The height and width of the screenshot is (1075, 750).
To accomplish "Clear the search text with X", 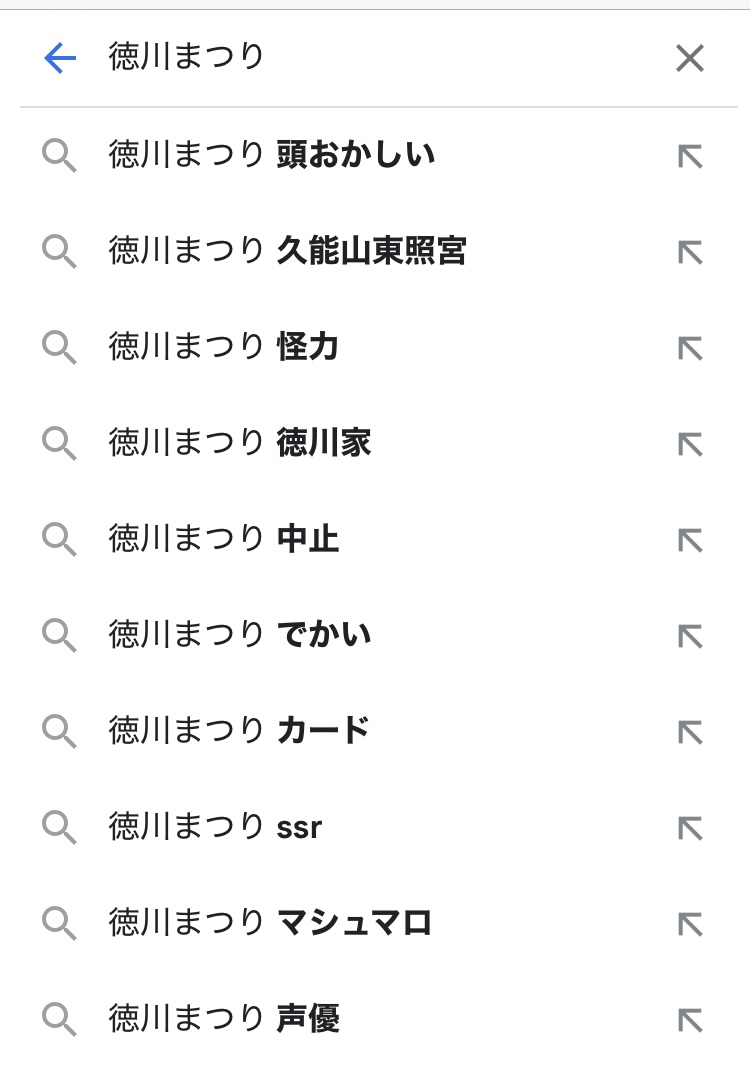I will [x=690, y=59].
